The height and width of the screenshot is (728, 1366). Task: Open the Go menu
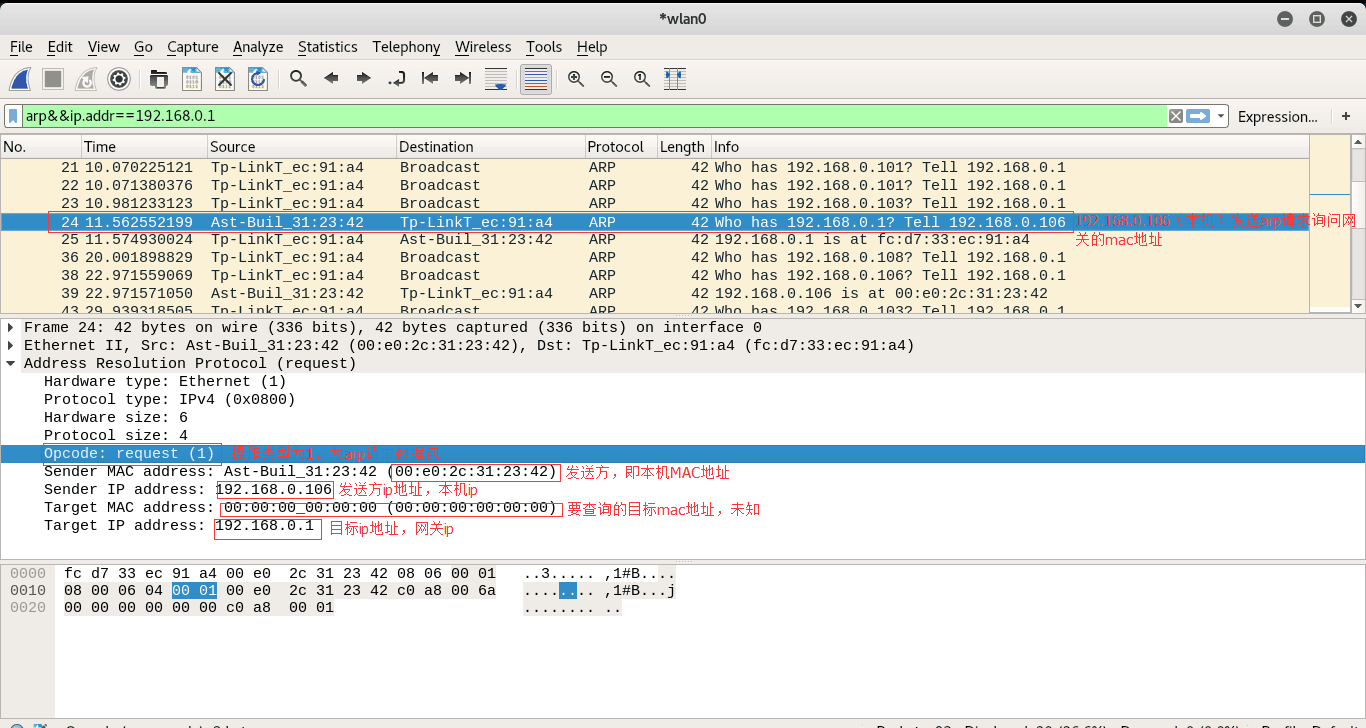coord(143,47)
